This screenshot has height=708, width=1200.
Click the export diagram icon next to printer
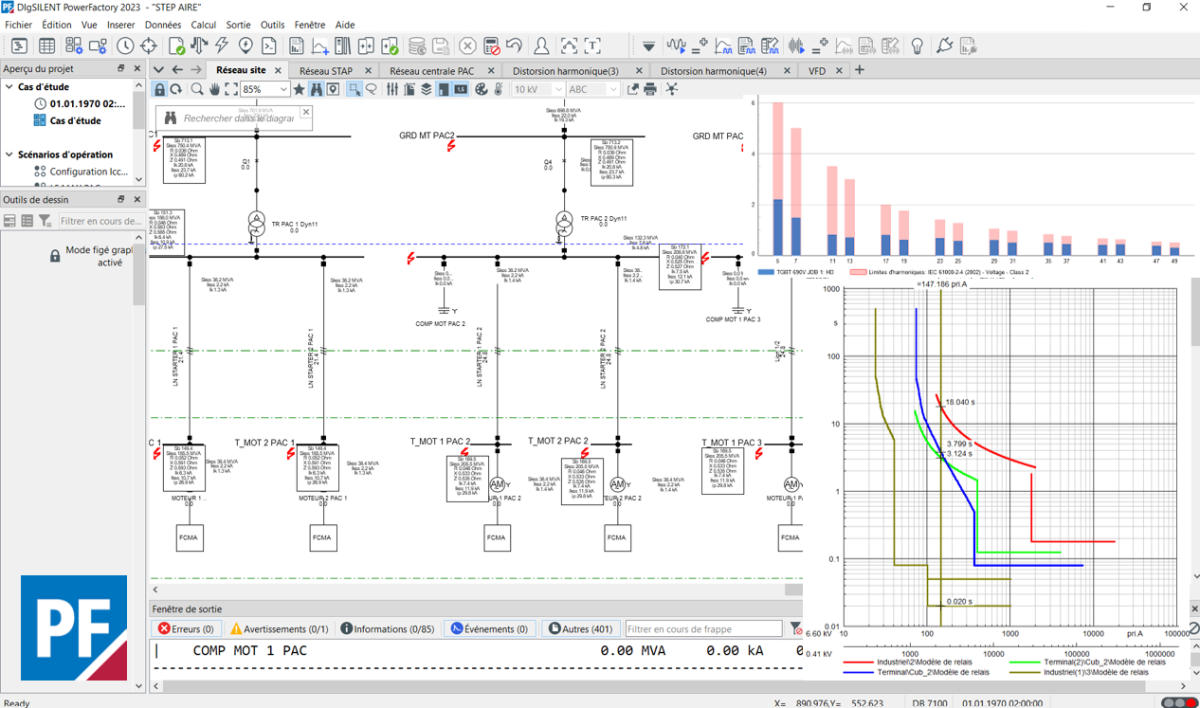click(x=633, y=89)
